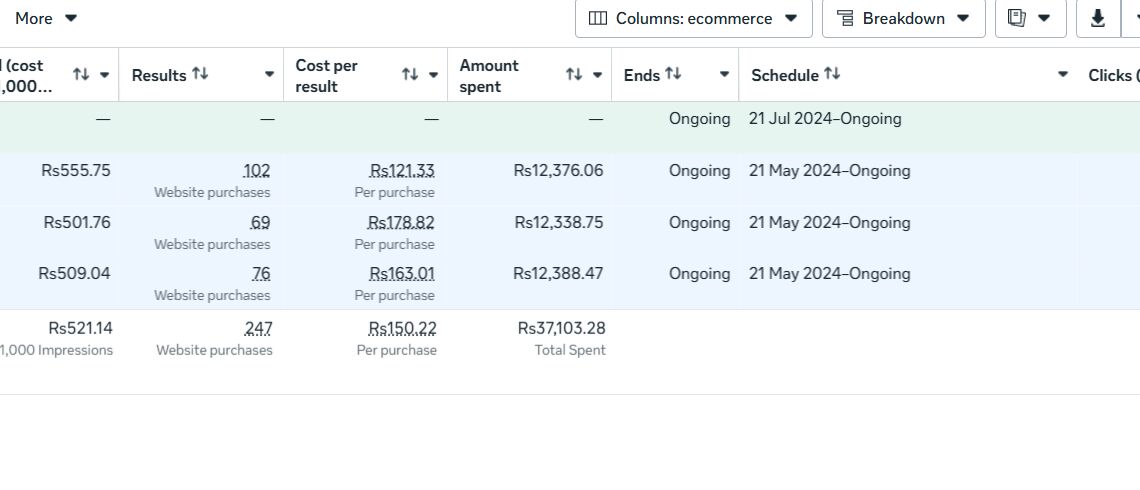The image size is (1140, 490).
Task: Click the schedule cell in the Rs12,338.75 row
Action: coord(830,222)
